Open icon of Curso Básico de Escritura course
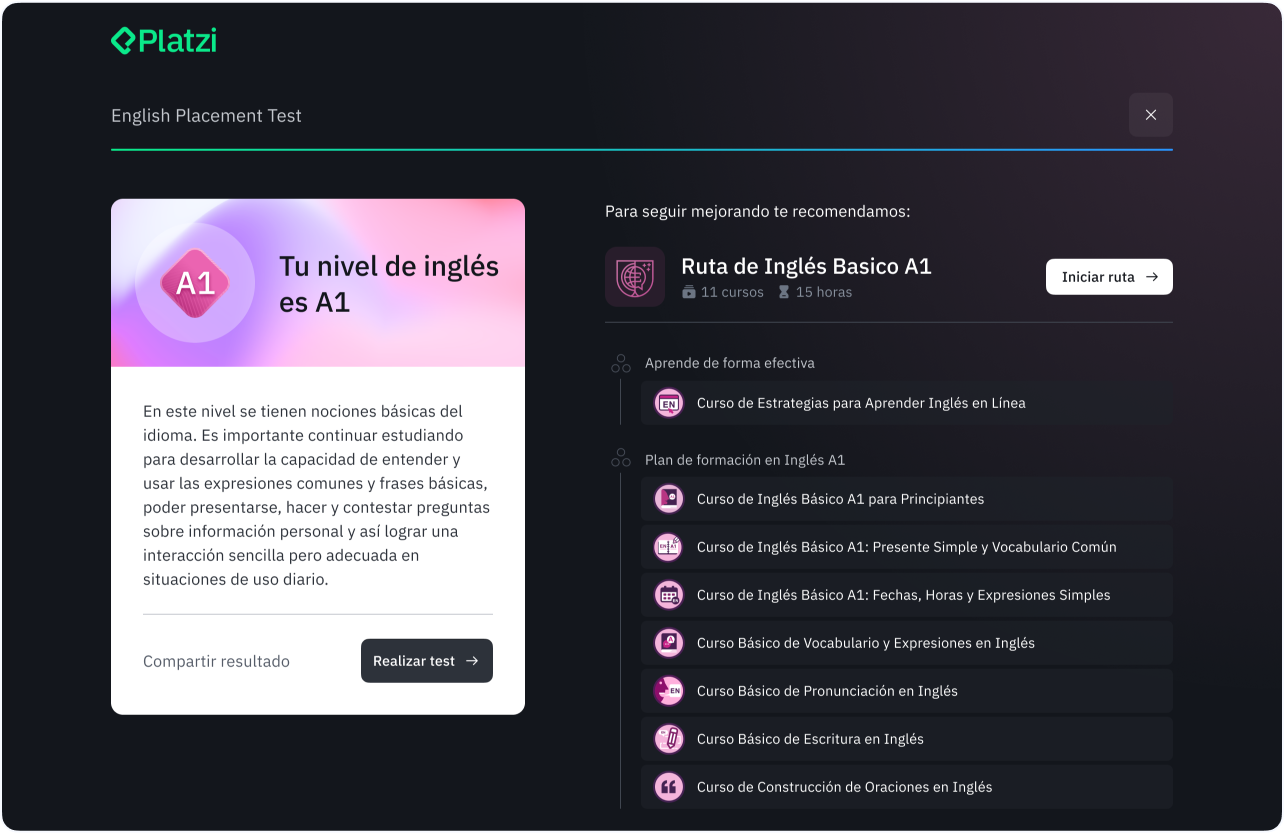Viewport: 1284px width, 833px height. click(668, 739)
